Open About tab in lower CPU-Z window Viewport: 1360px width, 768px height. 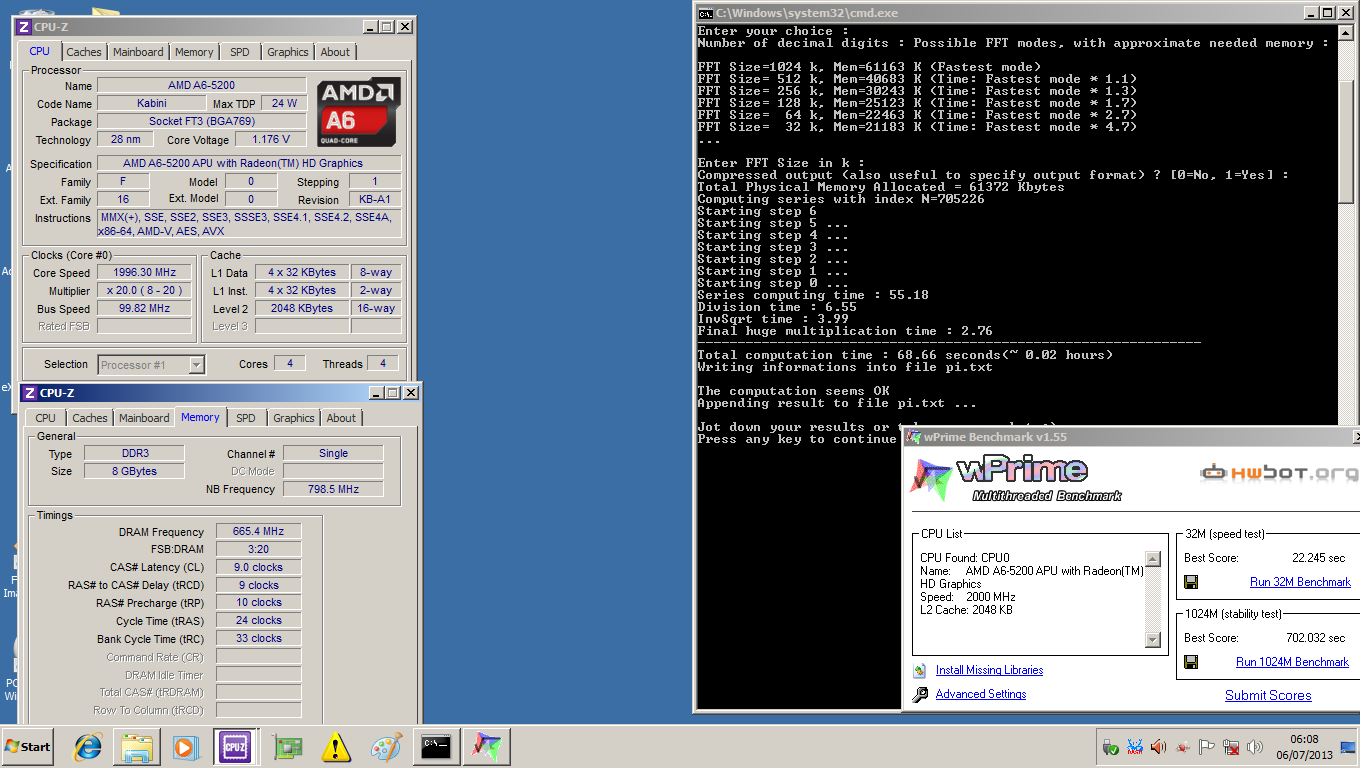[x=341, y=418]
